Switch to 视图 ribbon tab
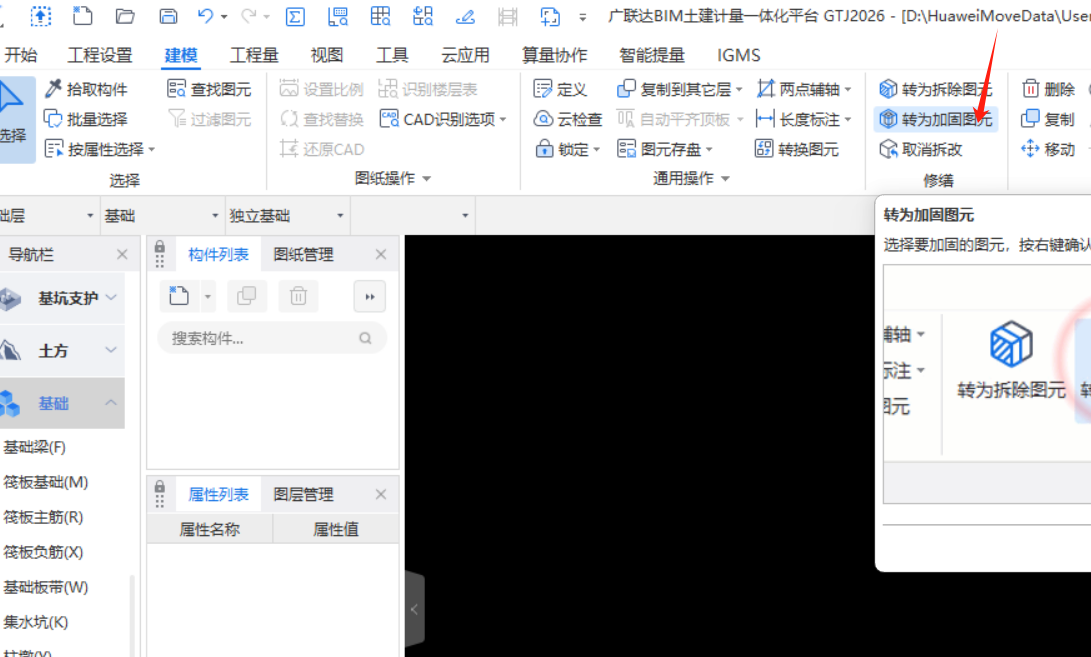Viewport: 1091px width, 657px height. coord(326,54)
